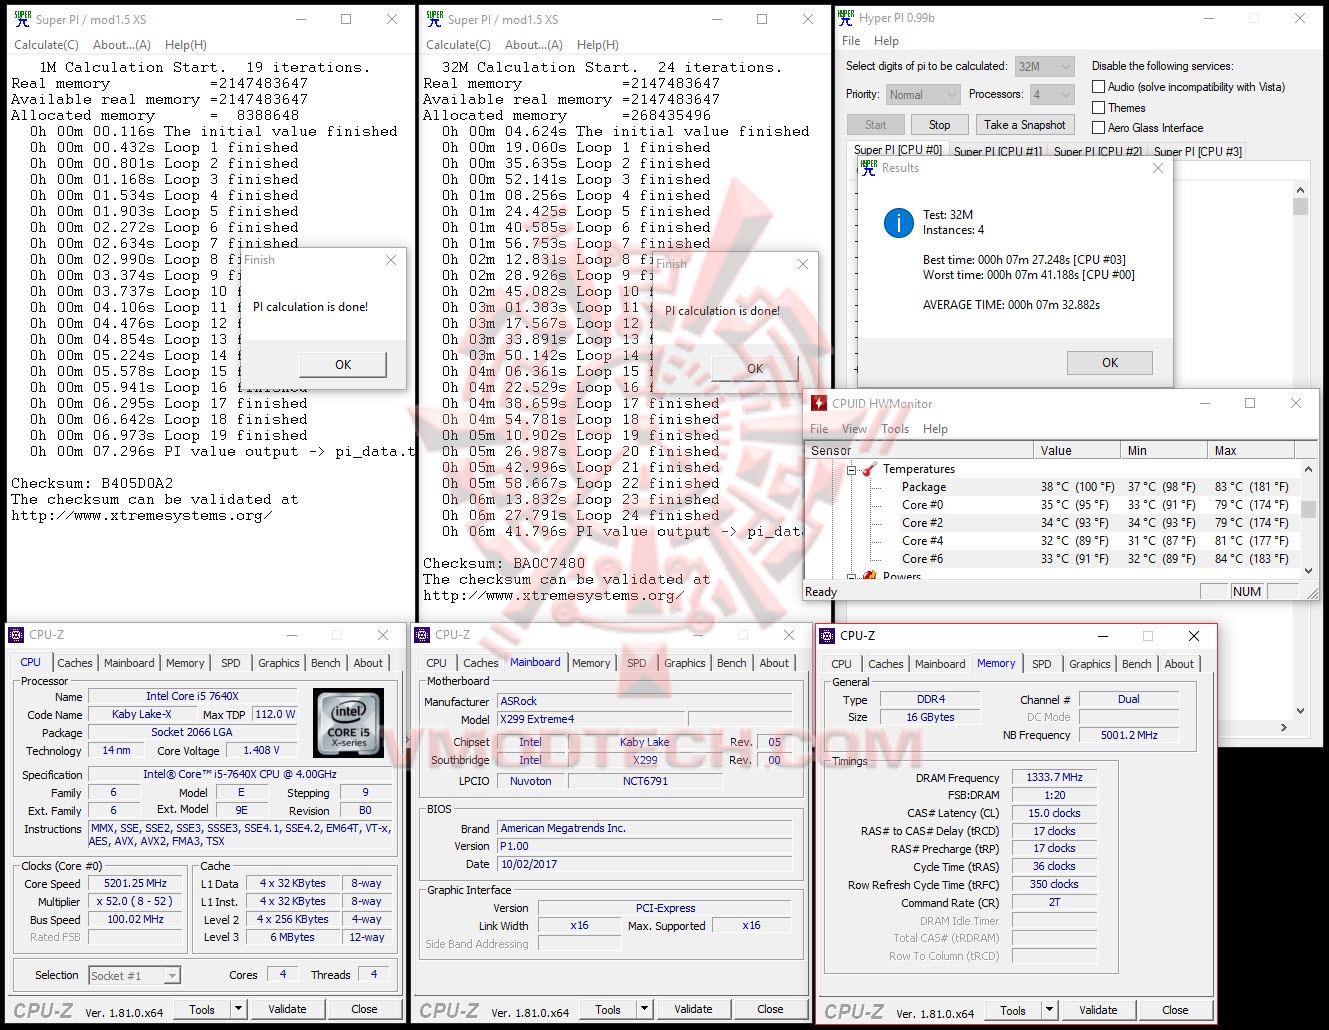Open the View menu in HWMonitor
This screenshot has width=1329, height=1030.
[x=855, y=429]
